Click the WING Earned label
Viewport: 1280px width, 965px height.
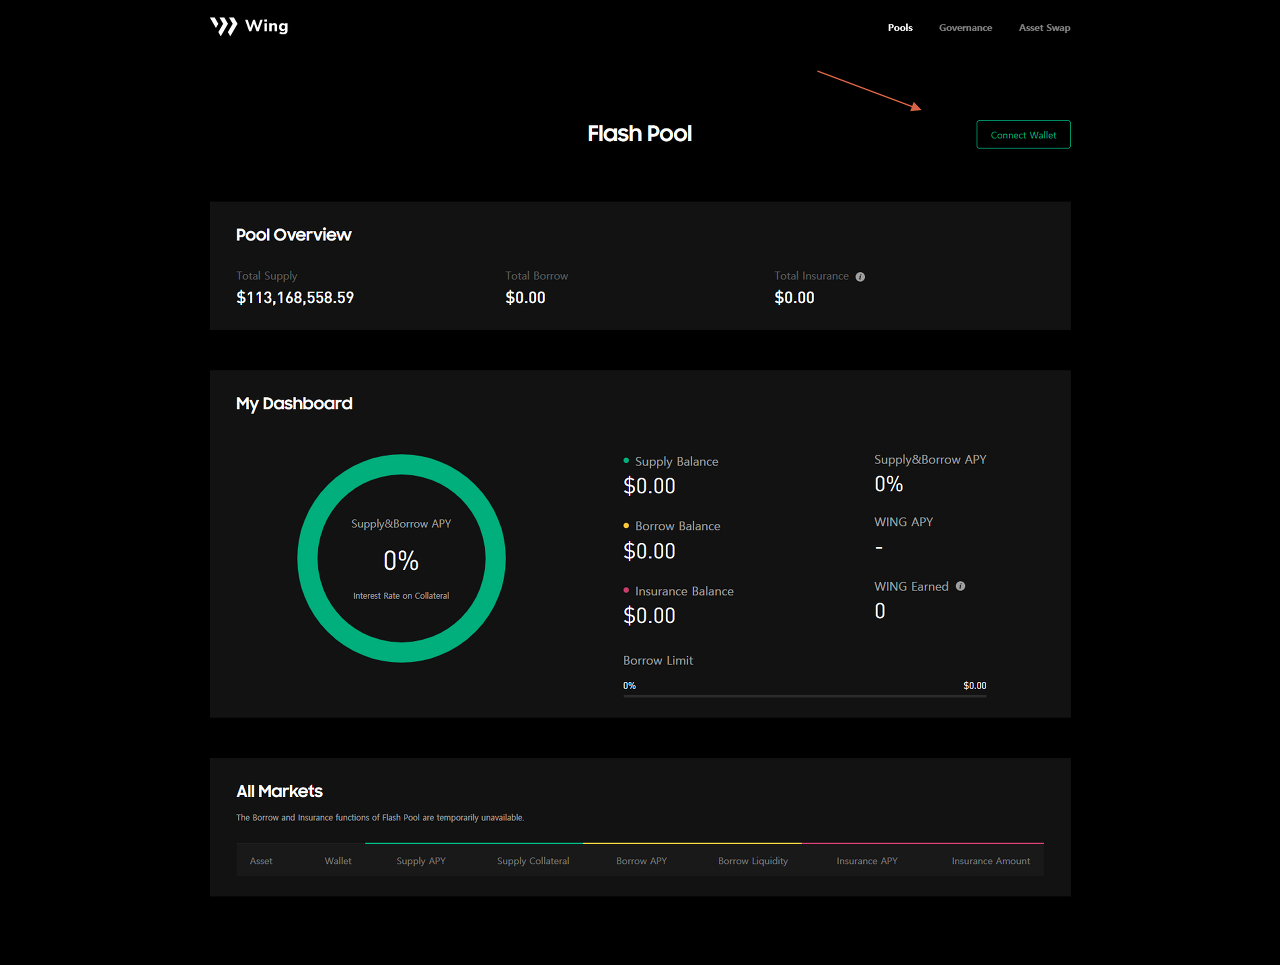912,587
